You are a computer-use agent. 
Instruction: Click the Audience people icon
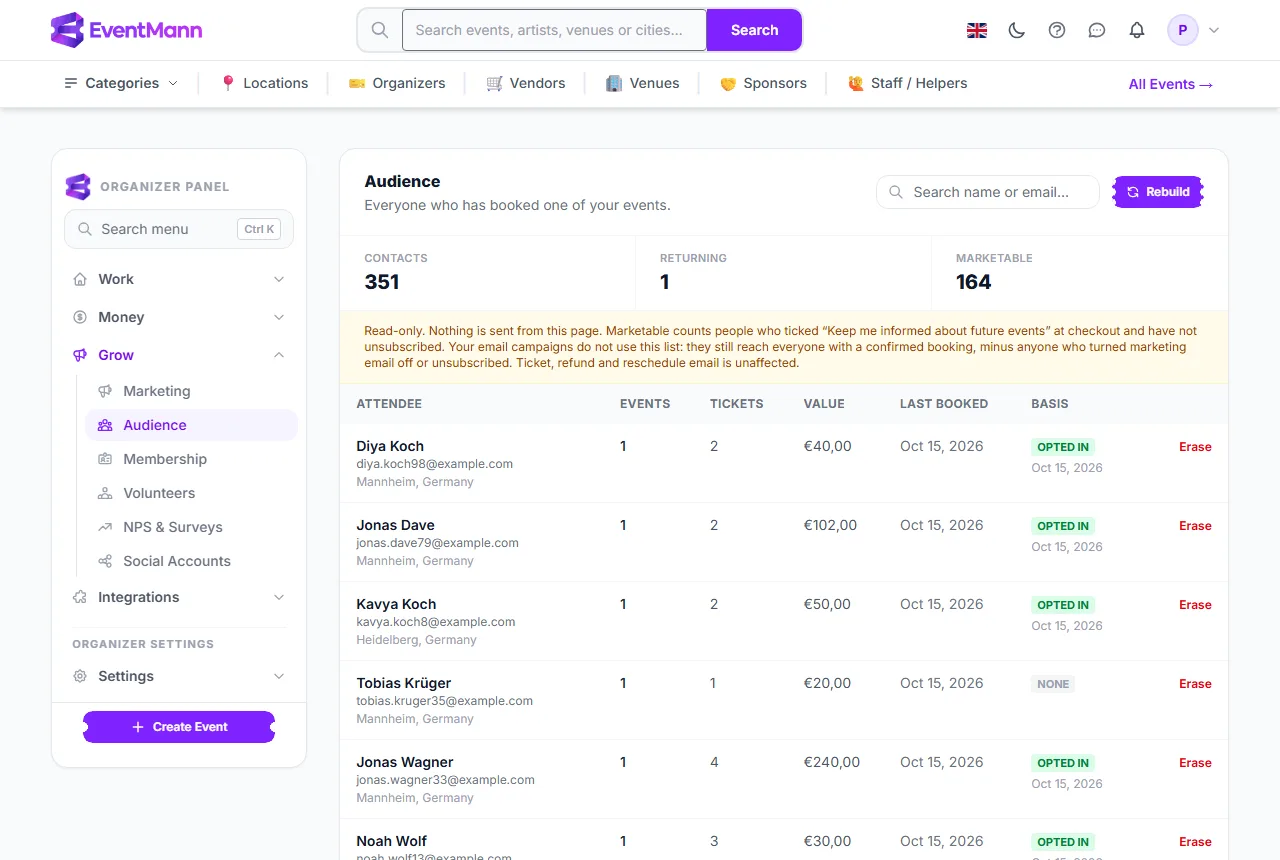point(105,425)
